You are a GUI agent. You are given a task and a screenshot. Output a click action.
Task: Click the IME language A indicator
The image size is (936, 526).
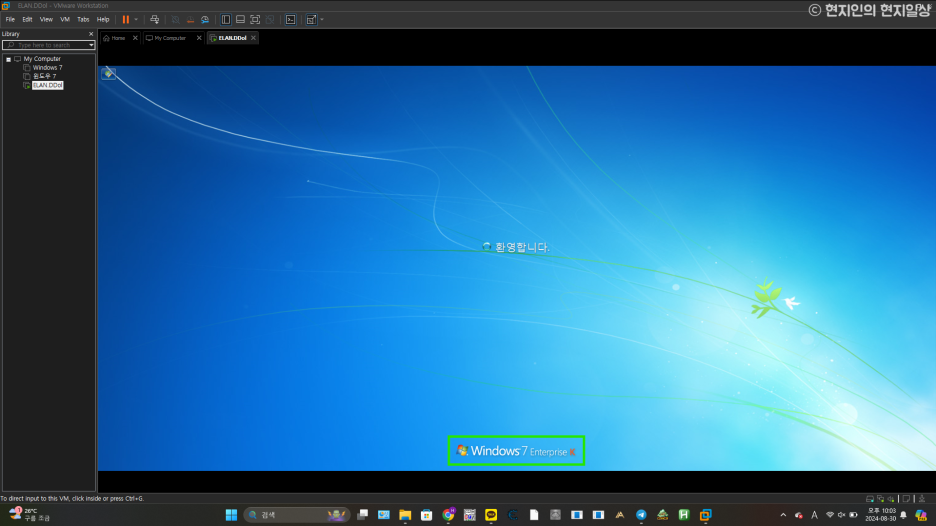[x=814, y=515]
